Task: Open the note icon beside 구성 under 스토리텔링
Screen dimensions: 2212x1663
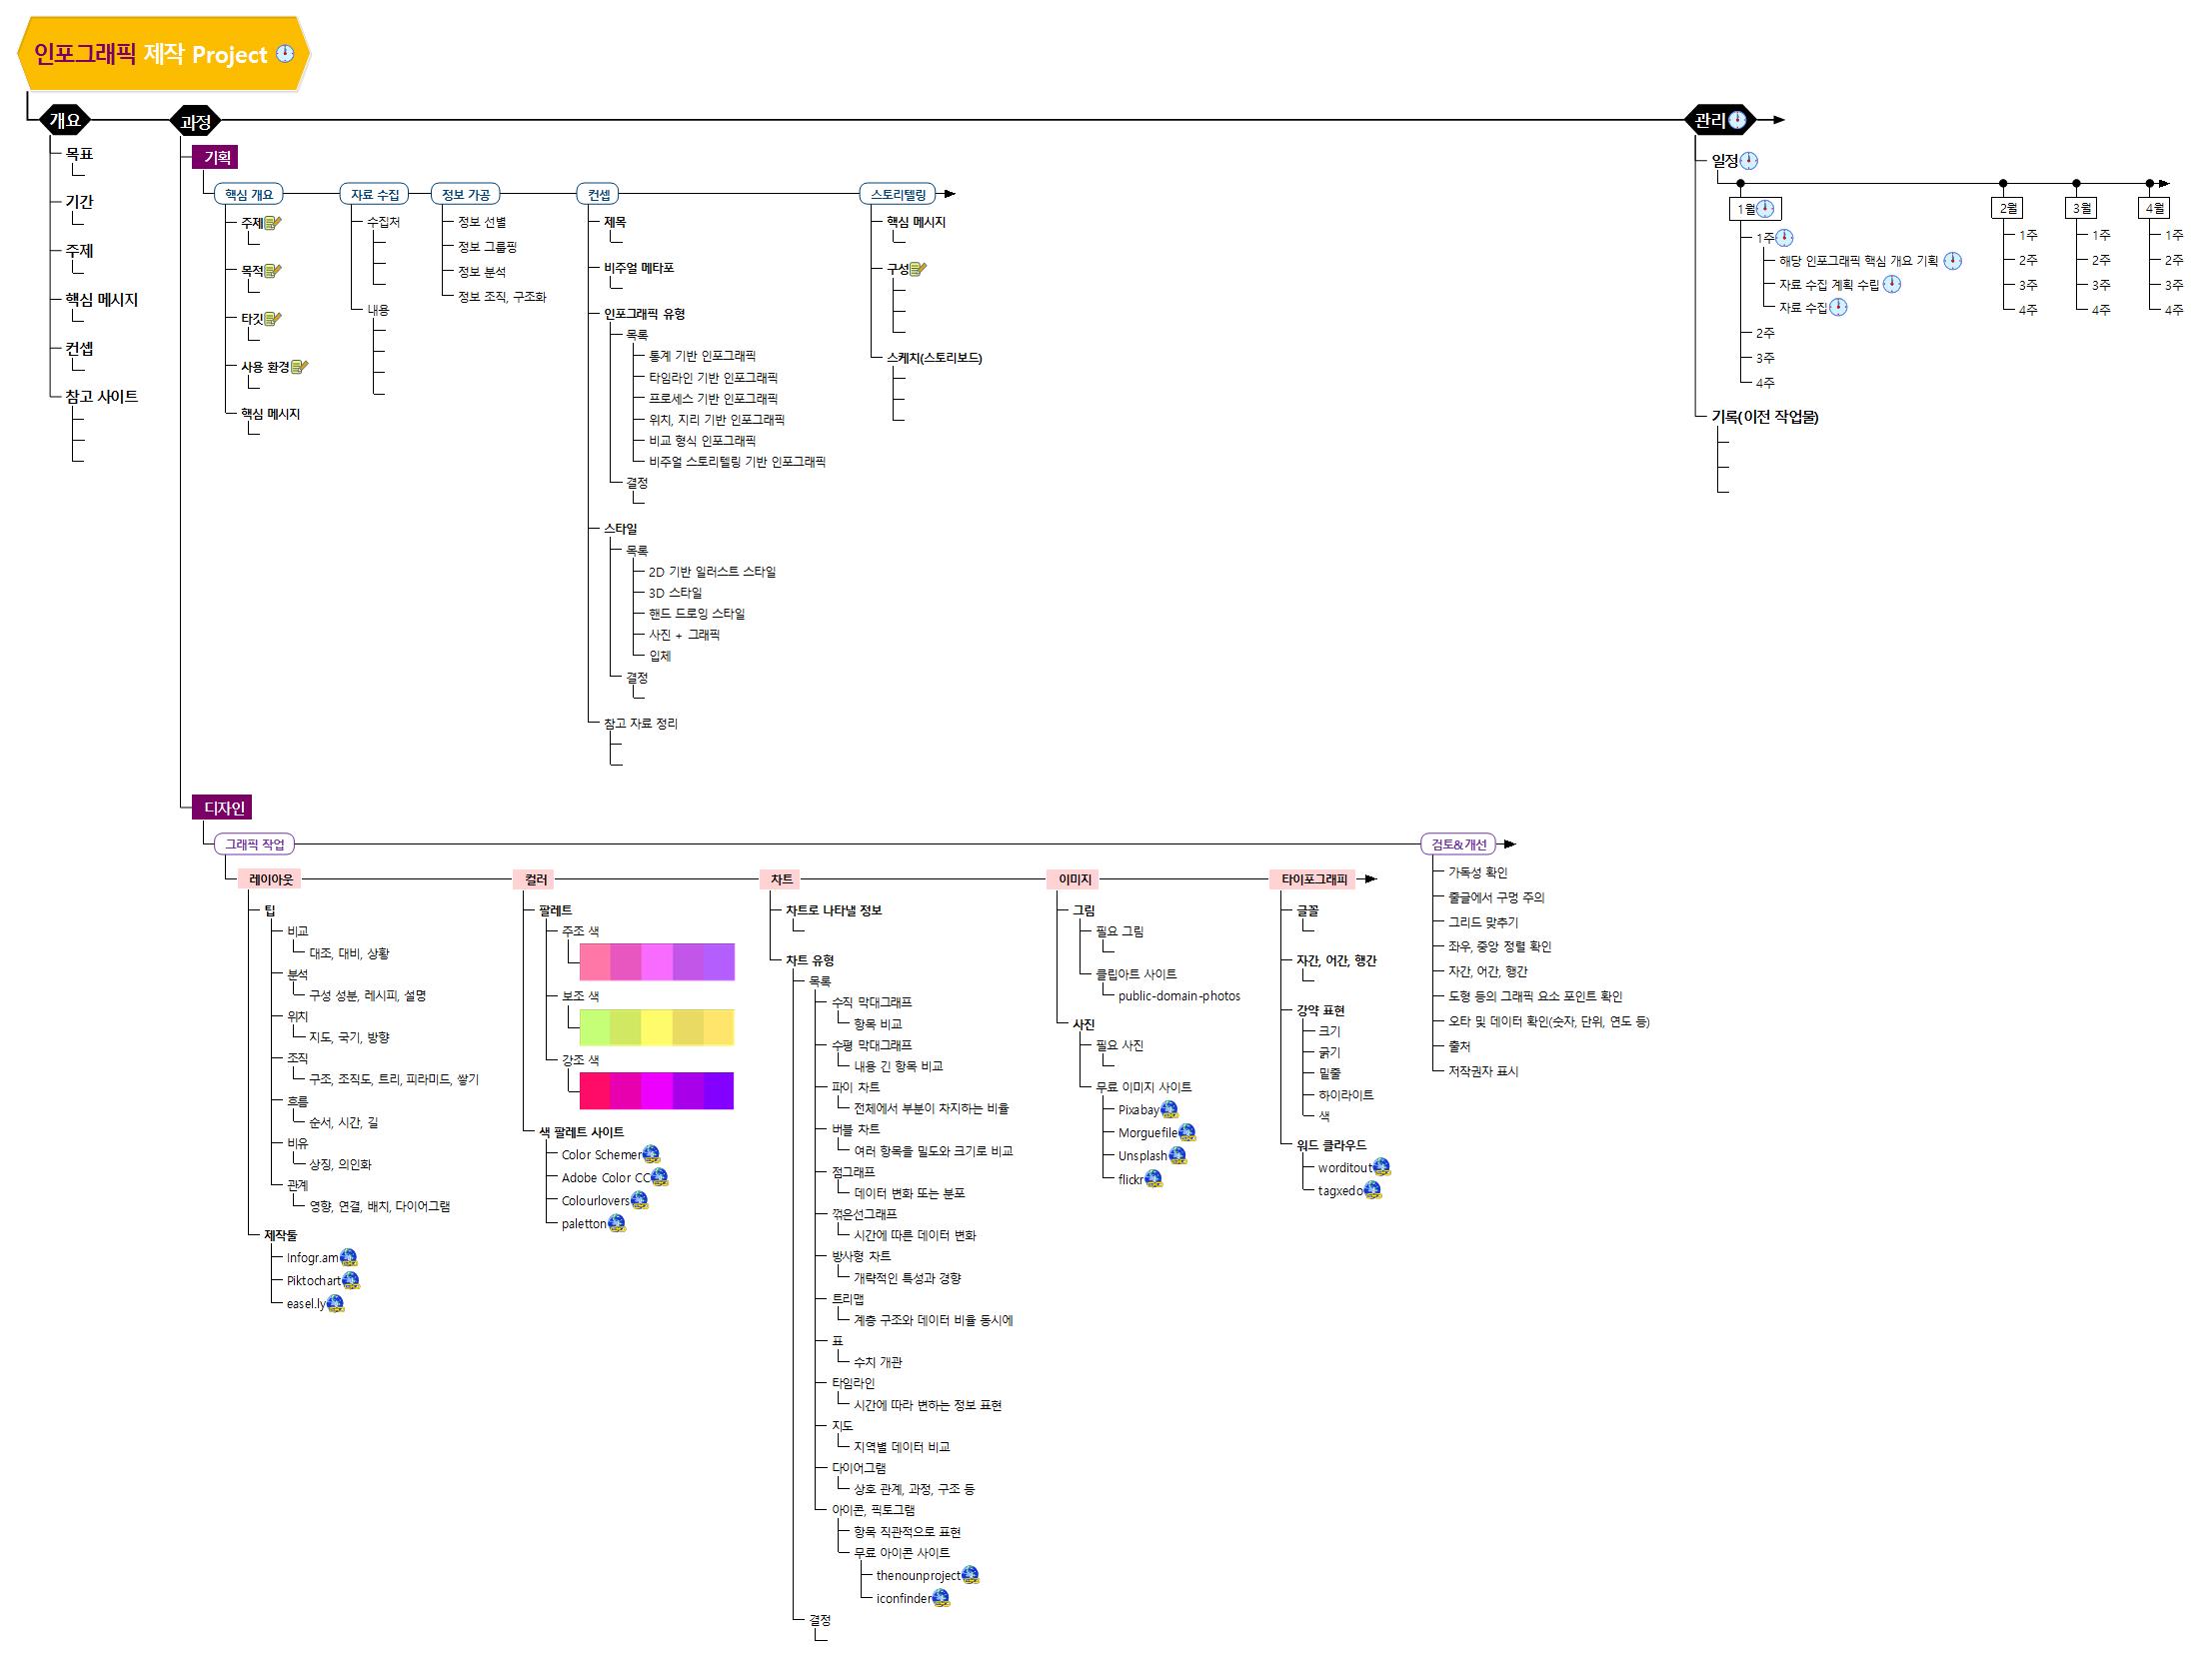Action: [x=918, y=269]
